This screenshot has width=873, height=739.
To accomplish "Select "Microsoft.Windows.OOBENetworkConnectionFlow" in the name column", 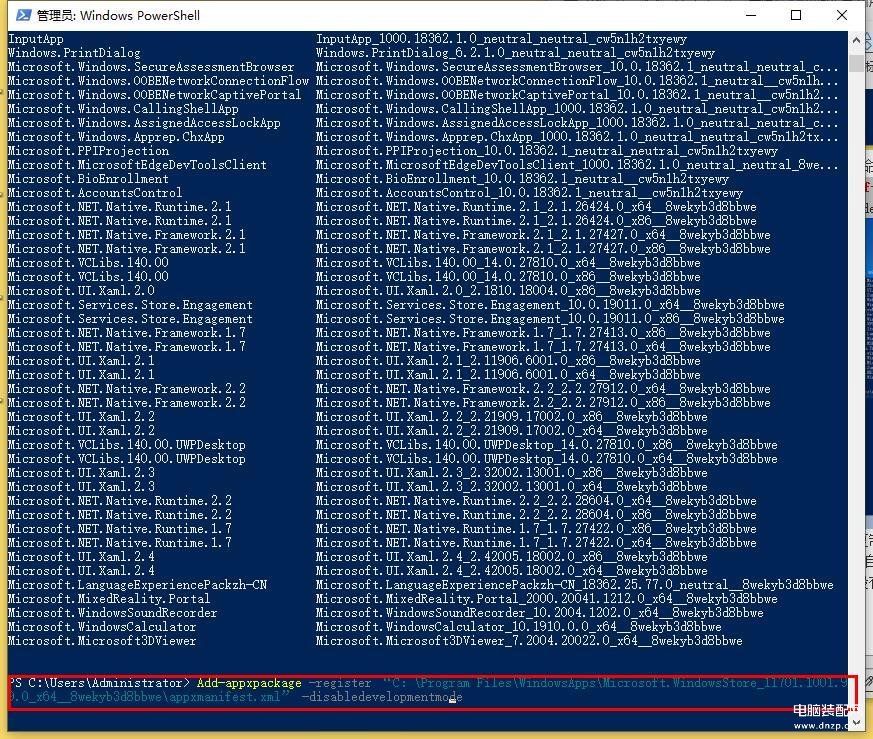I will pos(158,81).
